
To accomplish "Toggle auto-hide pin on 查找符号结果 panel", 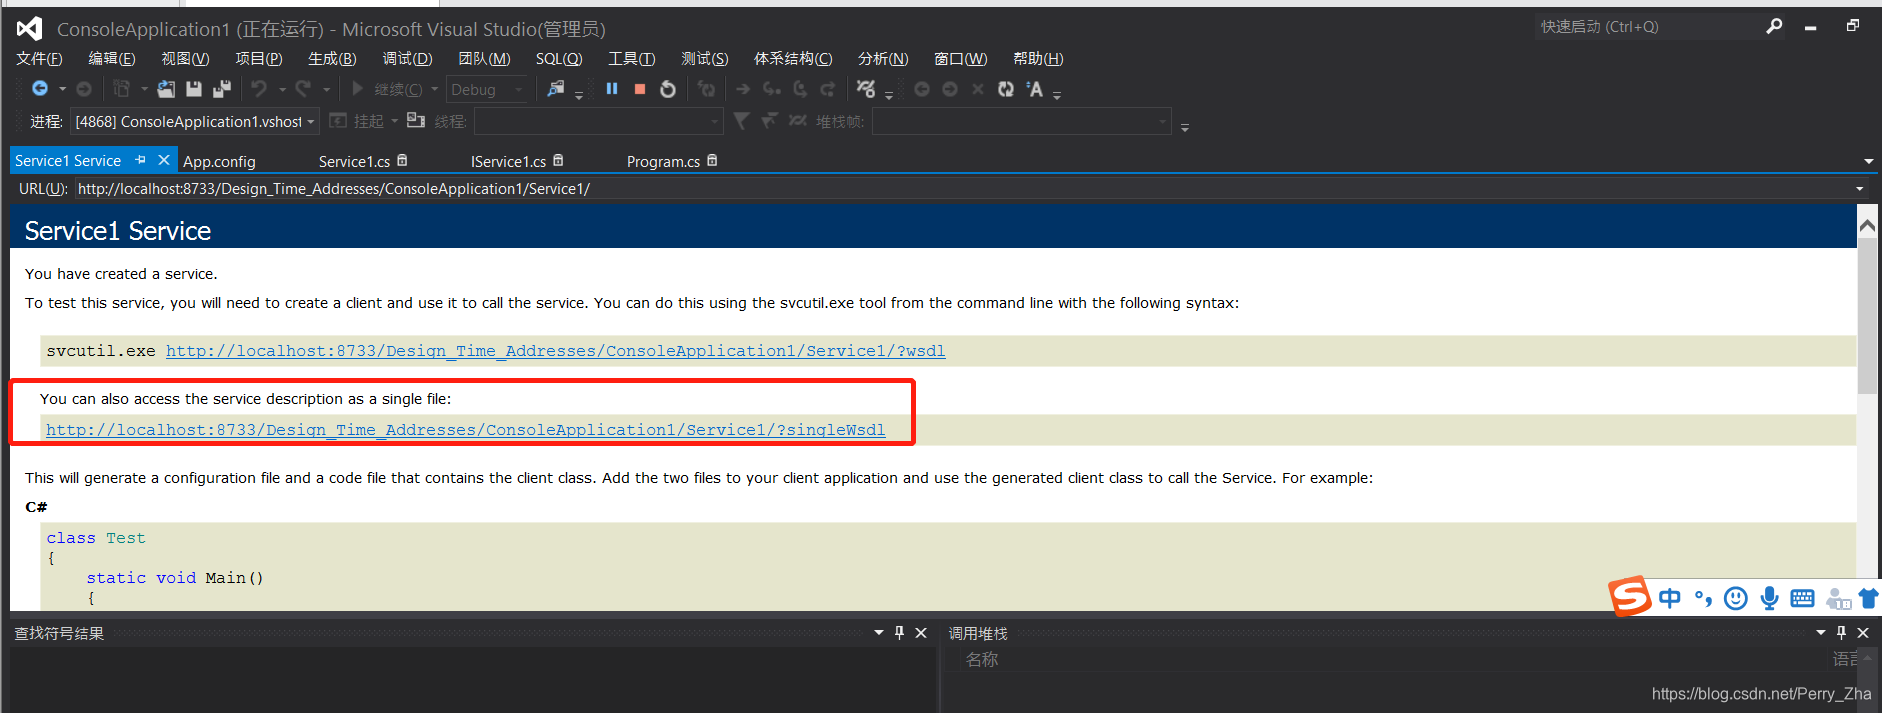I will (x=899, y=633).
